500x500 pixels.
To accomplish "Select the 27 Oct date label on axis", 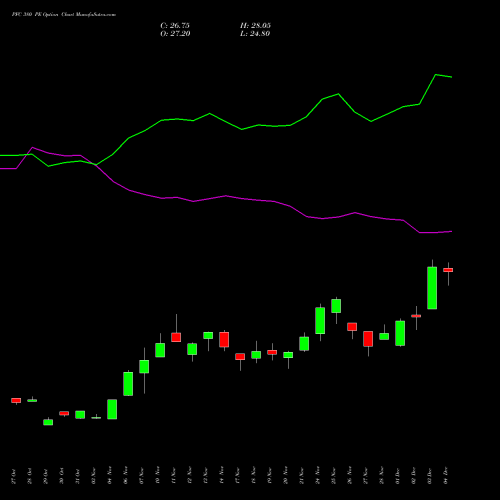I will click(x=13, y=476).
